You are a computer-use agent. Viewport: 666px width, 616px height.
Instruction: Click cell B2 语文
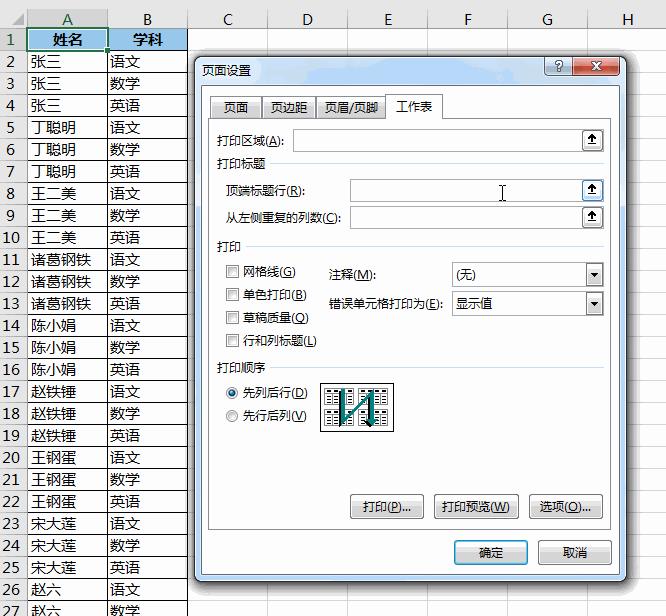(x=147, y=62)
